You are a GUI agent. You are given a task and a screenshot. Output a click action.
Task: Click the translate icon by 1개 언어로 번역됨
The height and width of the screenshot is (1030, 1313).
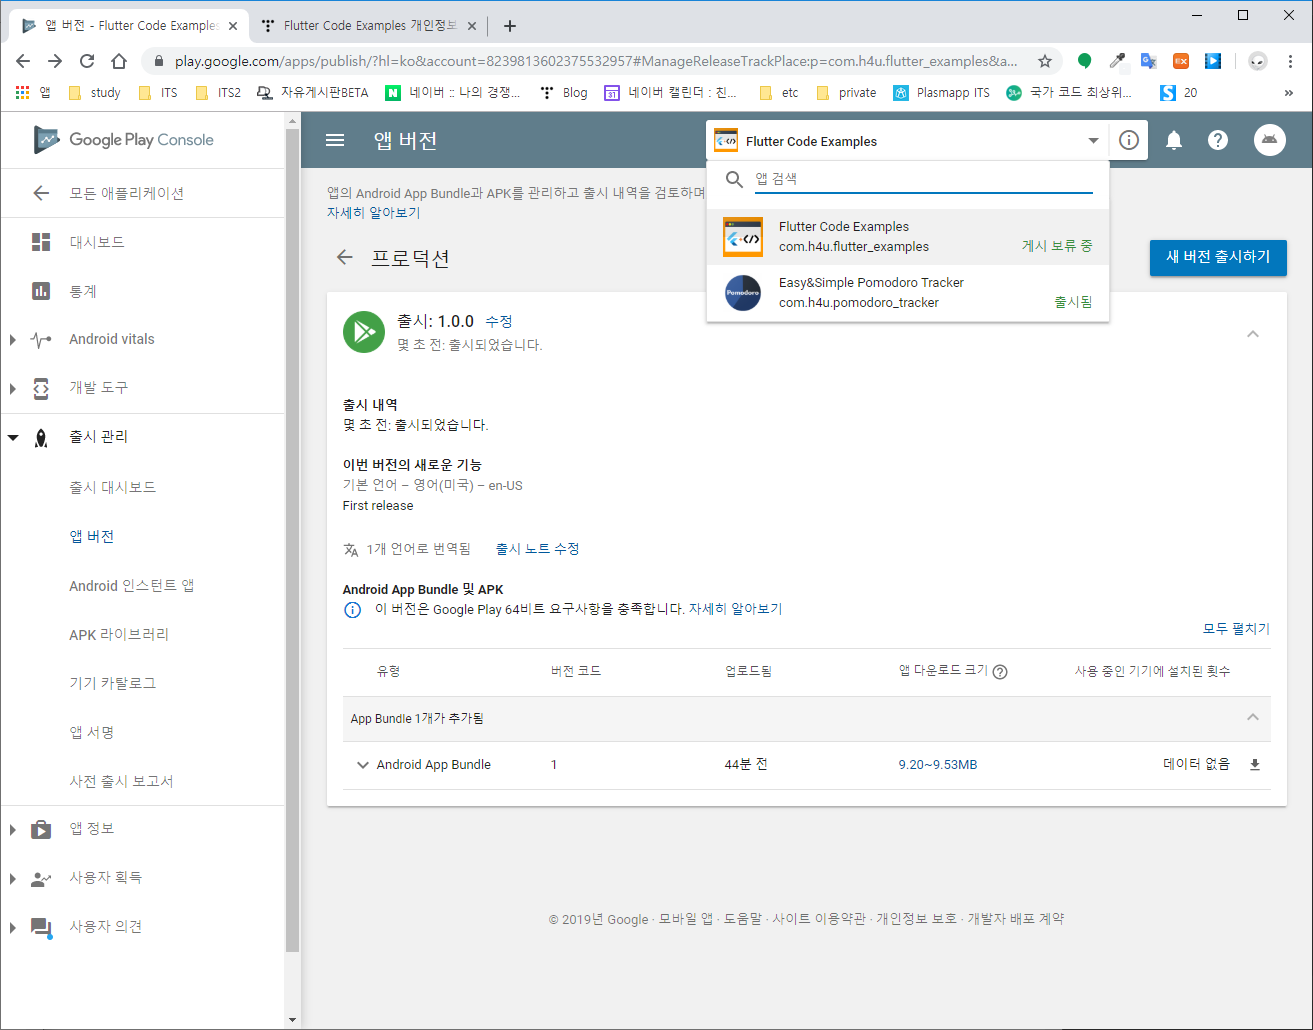350,549
